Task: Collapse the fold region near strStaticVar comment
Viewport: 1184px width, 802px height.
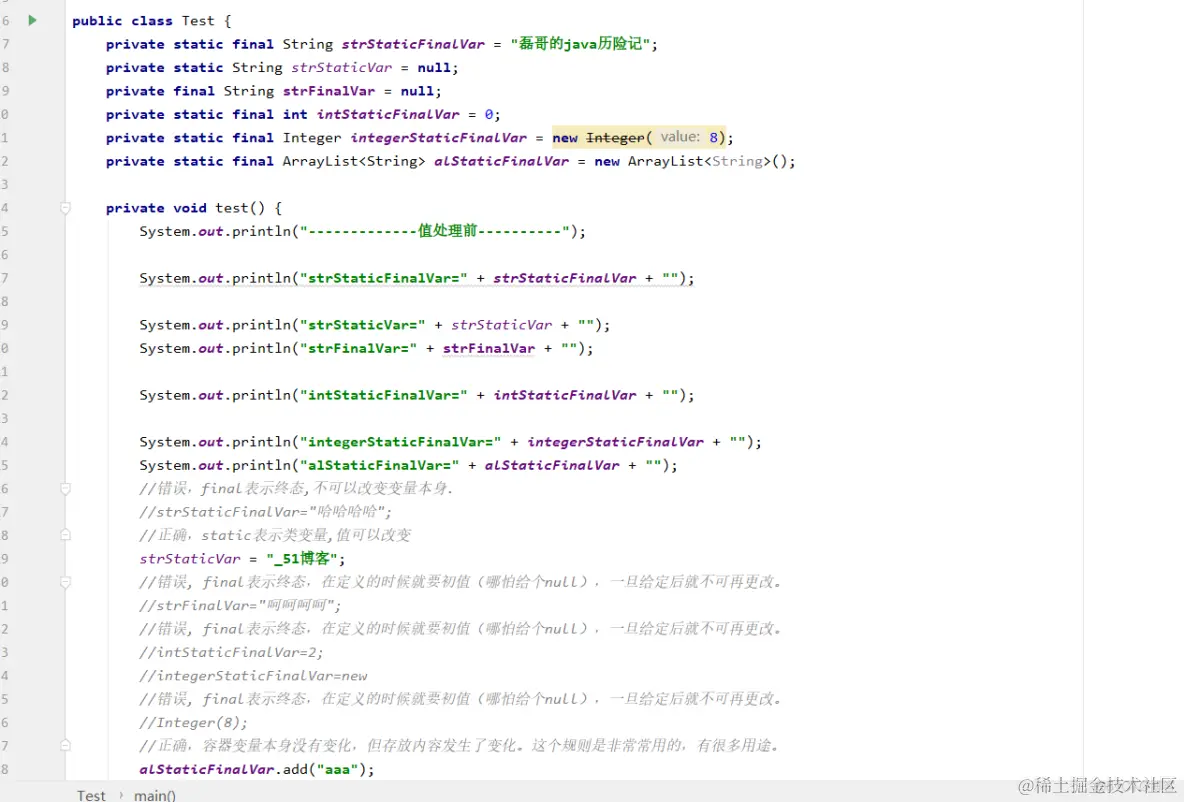Action: point(65,534)
